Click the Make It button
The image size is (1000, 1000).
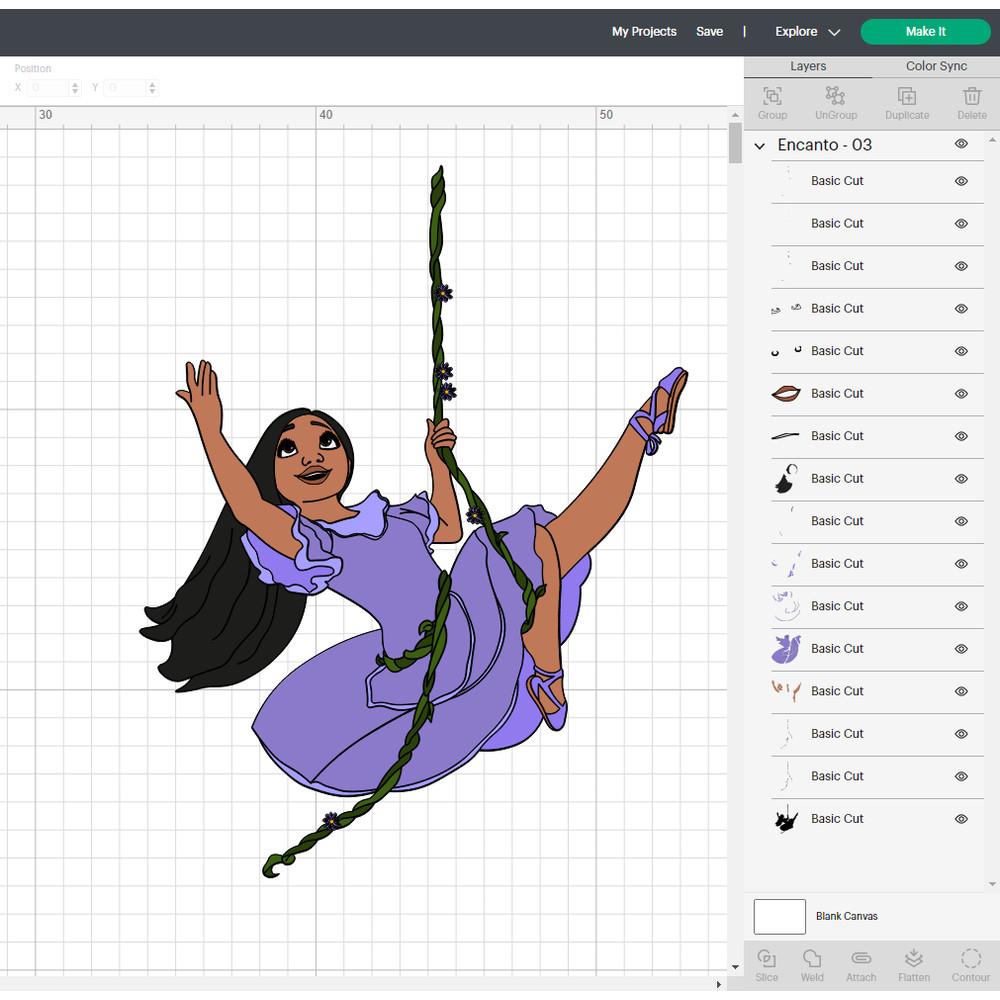pos(925,31)
